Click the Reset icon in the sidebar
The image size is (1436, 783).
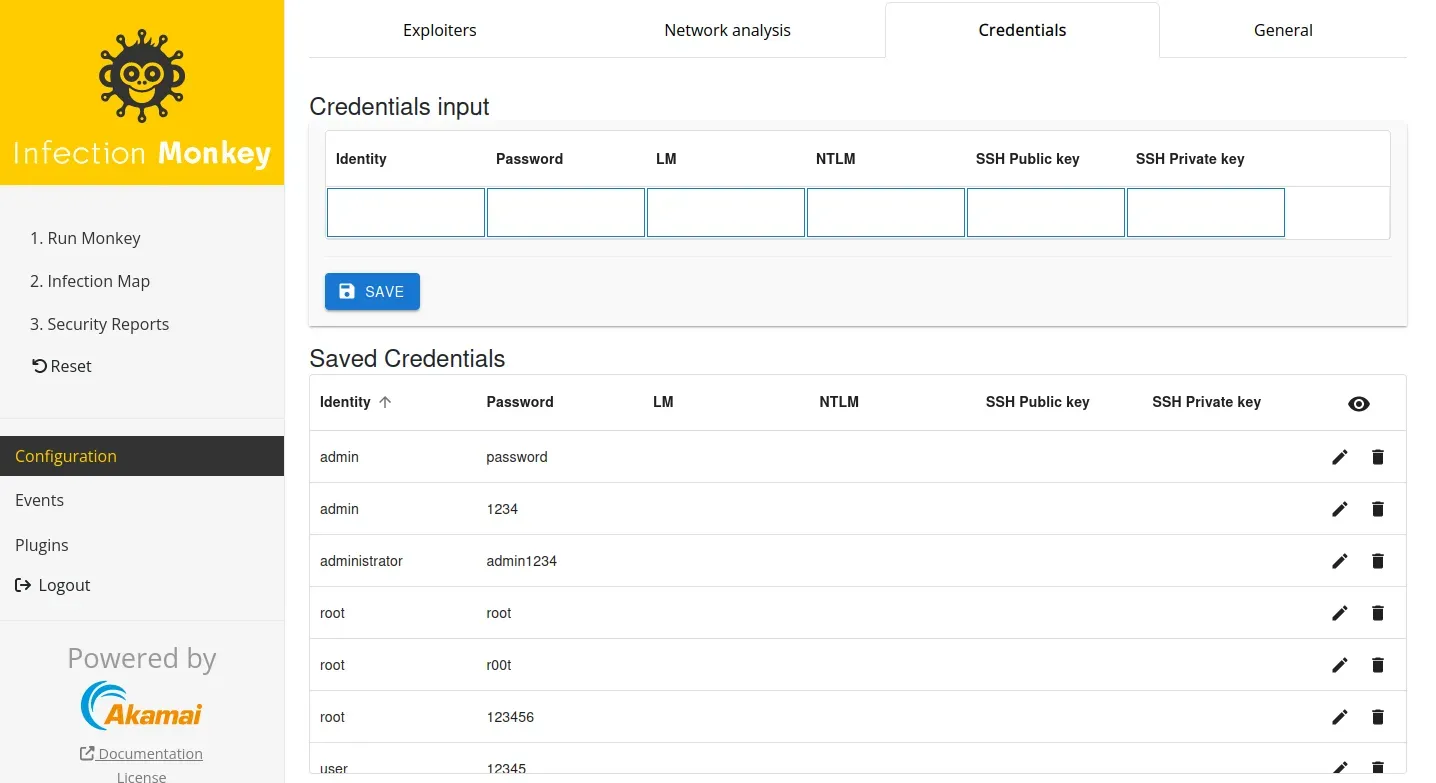click(38, 365)
